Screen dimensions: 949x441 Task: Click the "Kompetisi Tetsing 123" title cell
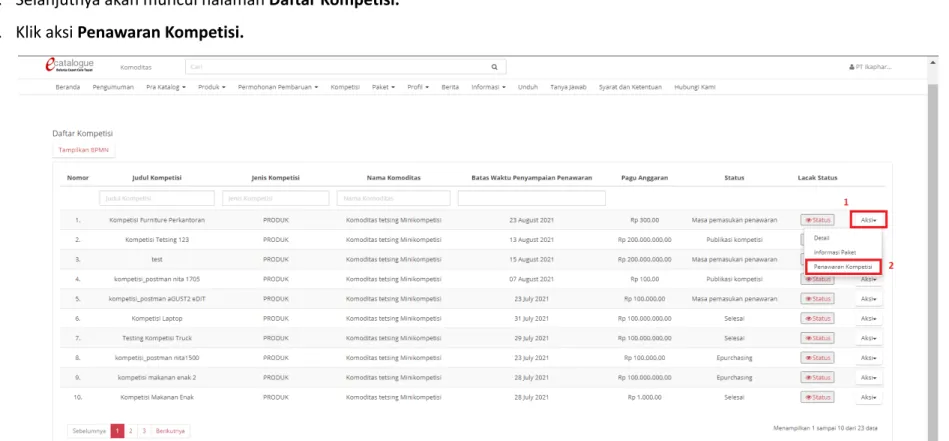pyautogui.click(x=157, y=240)
